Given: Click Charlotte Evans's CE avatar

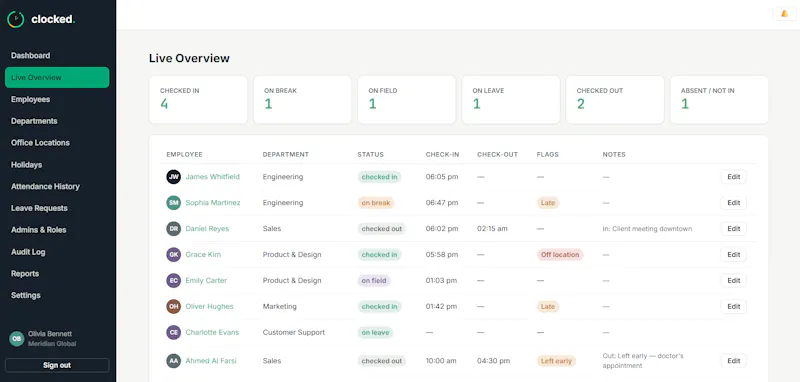Looking at the screenshot, I should pos(173,333).
